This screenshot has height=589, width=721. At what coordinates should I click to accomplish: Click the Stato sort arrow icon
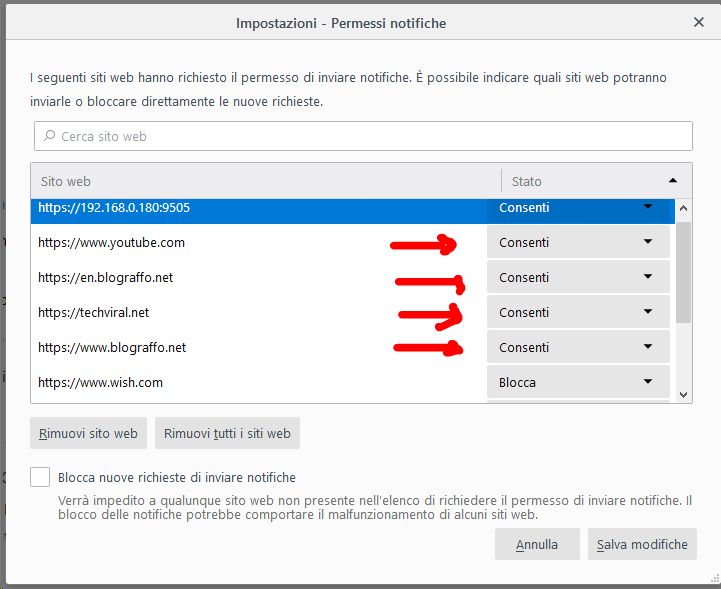coord(673,180)
